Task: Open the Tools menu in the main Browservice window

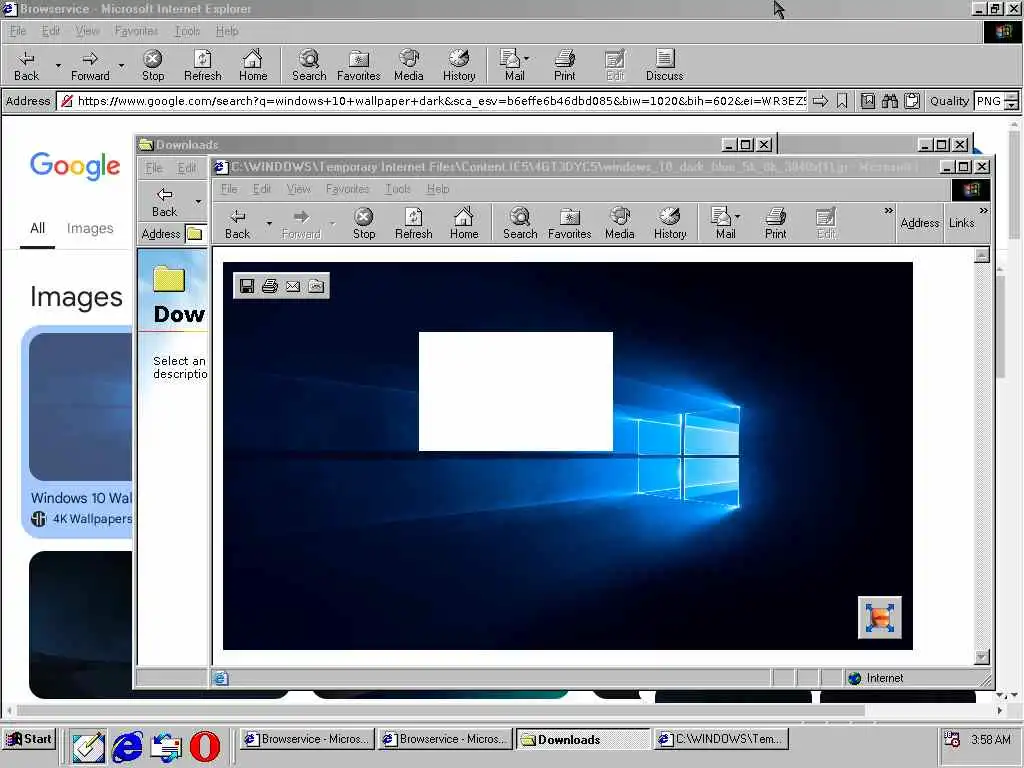Action: coord(187,31)
